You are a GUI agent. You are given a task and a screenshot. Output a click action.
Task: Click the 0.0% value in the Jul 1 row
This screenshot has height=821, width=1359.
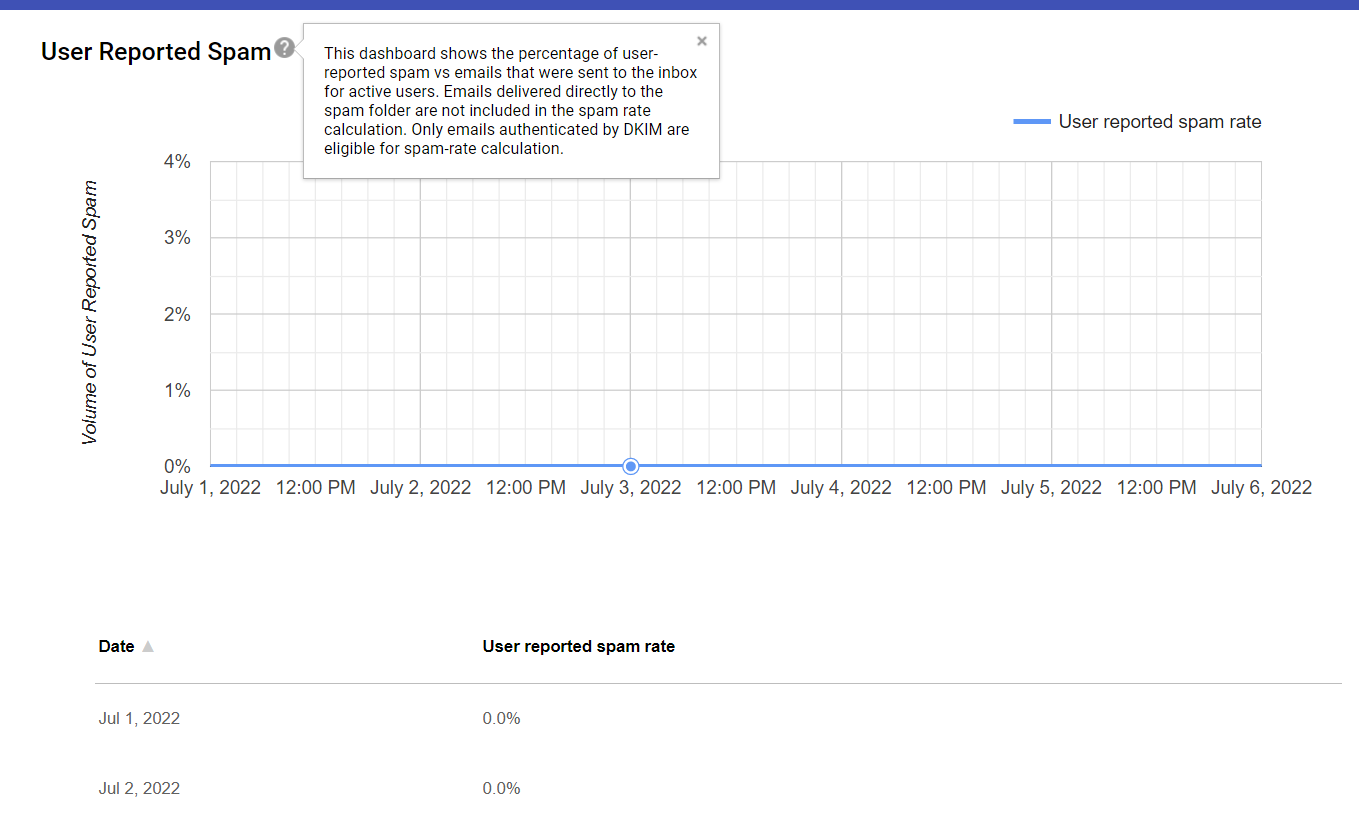(501, 718)
